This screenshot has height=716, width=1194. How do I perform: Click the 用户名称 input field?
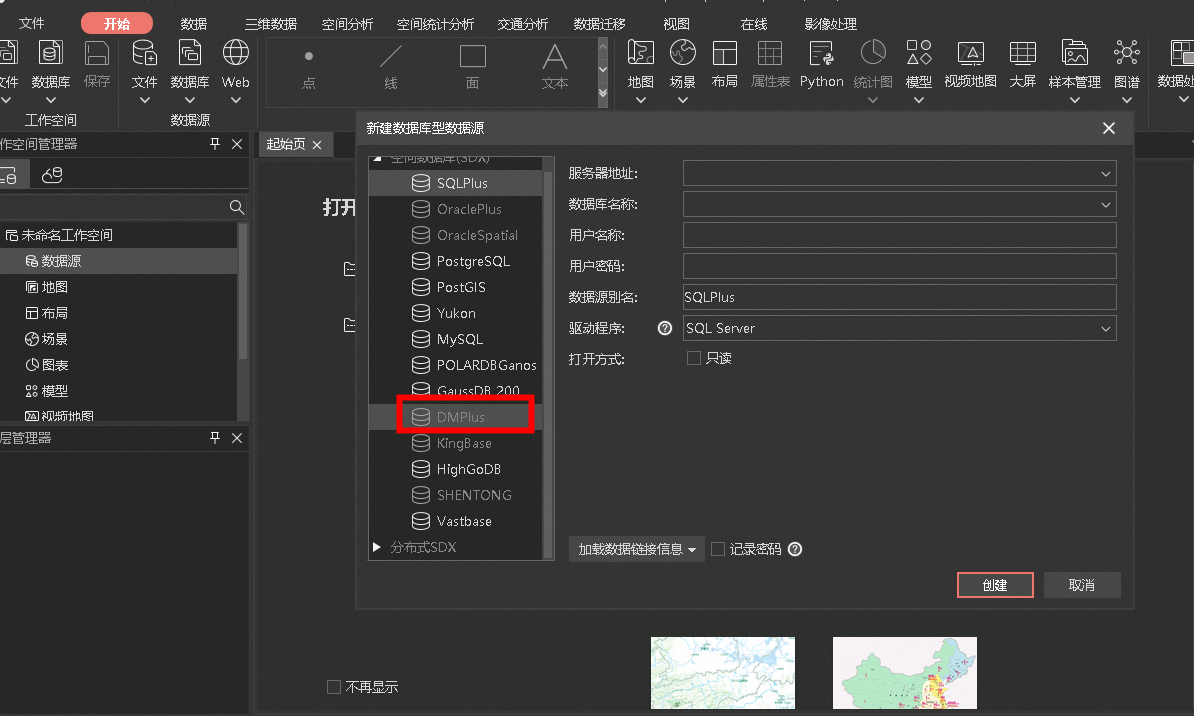(899, 235)
